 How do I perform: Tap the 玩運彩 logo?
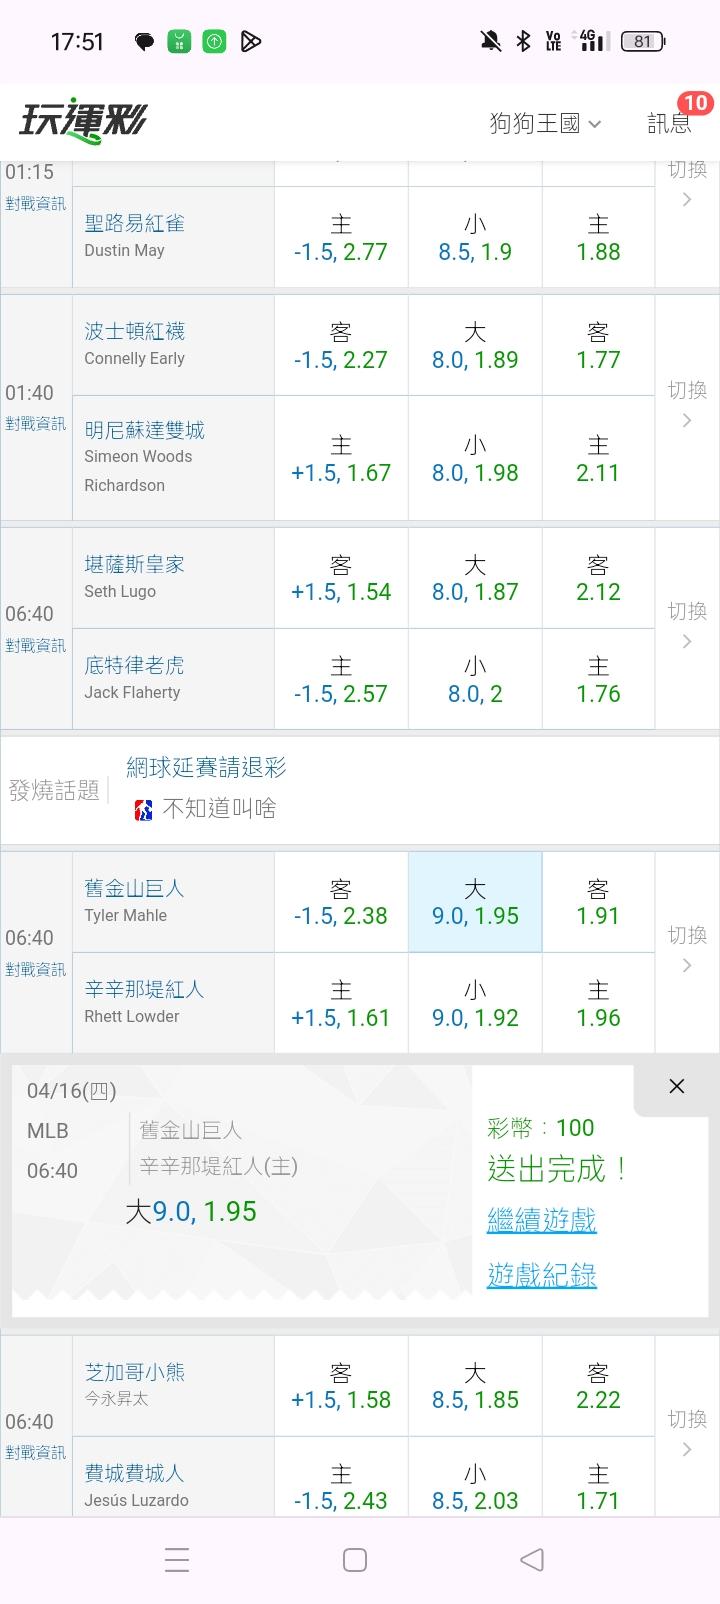[x=83, y=121]
